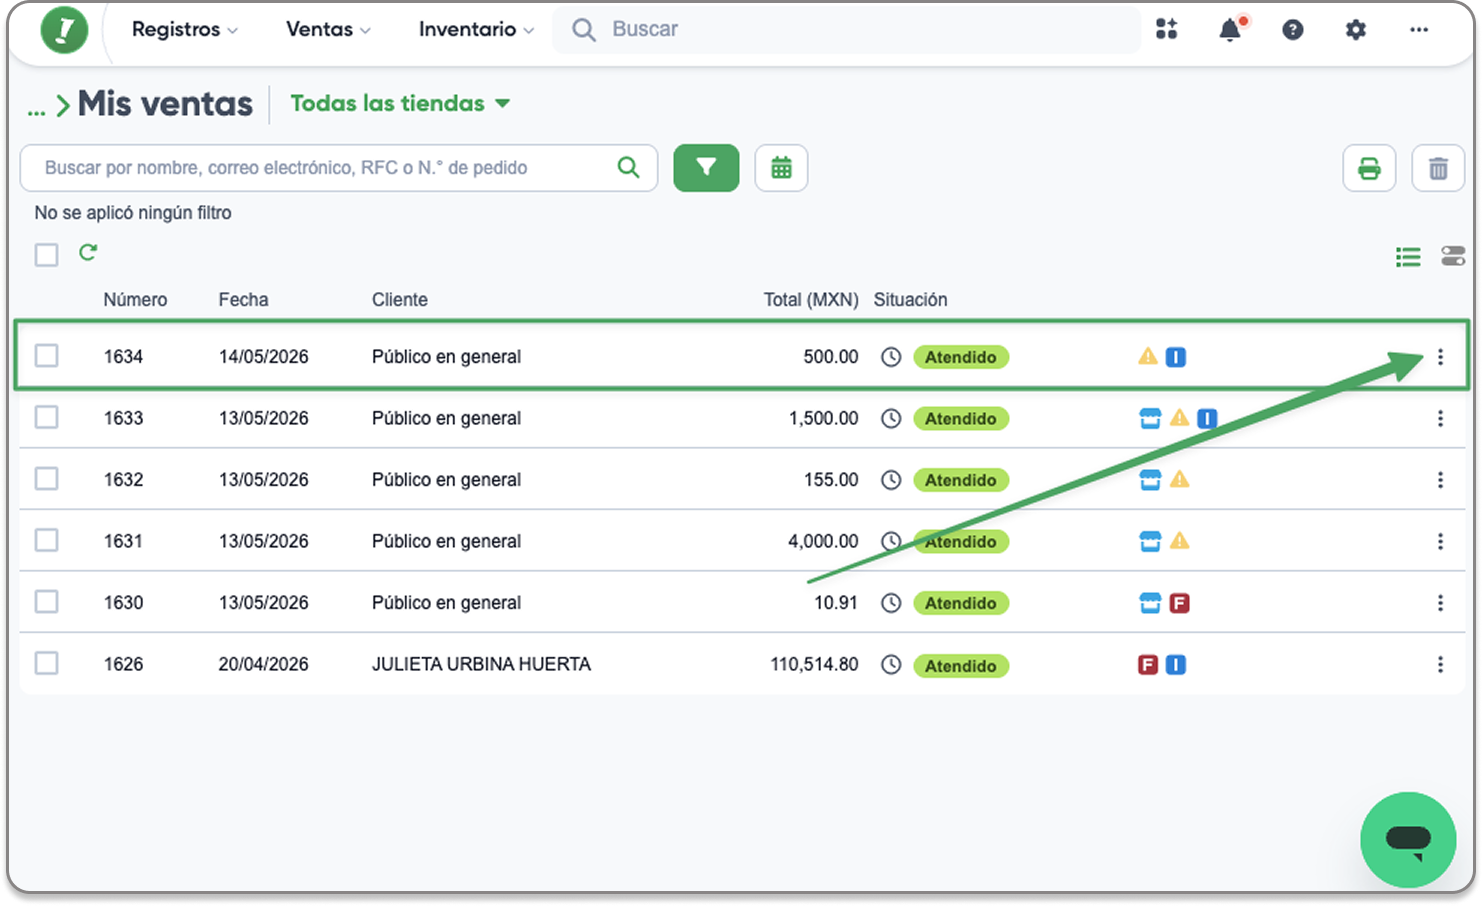Click the magnifier icon in sales search box

click(x=628, y=167)
